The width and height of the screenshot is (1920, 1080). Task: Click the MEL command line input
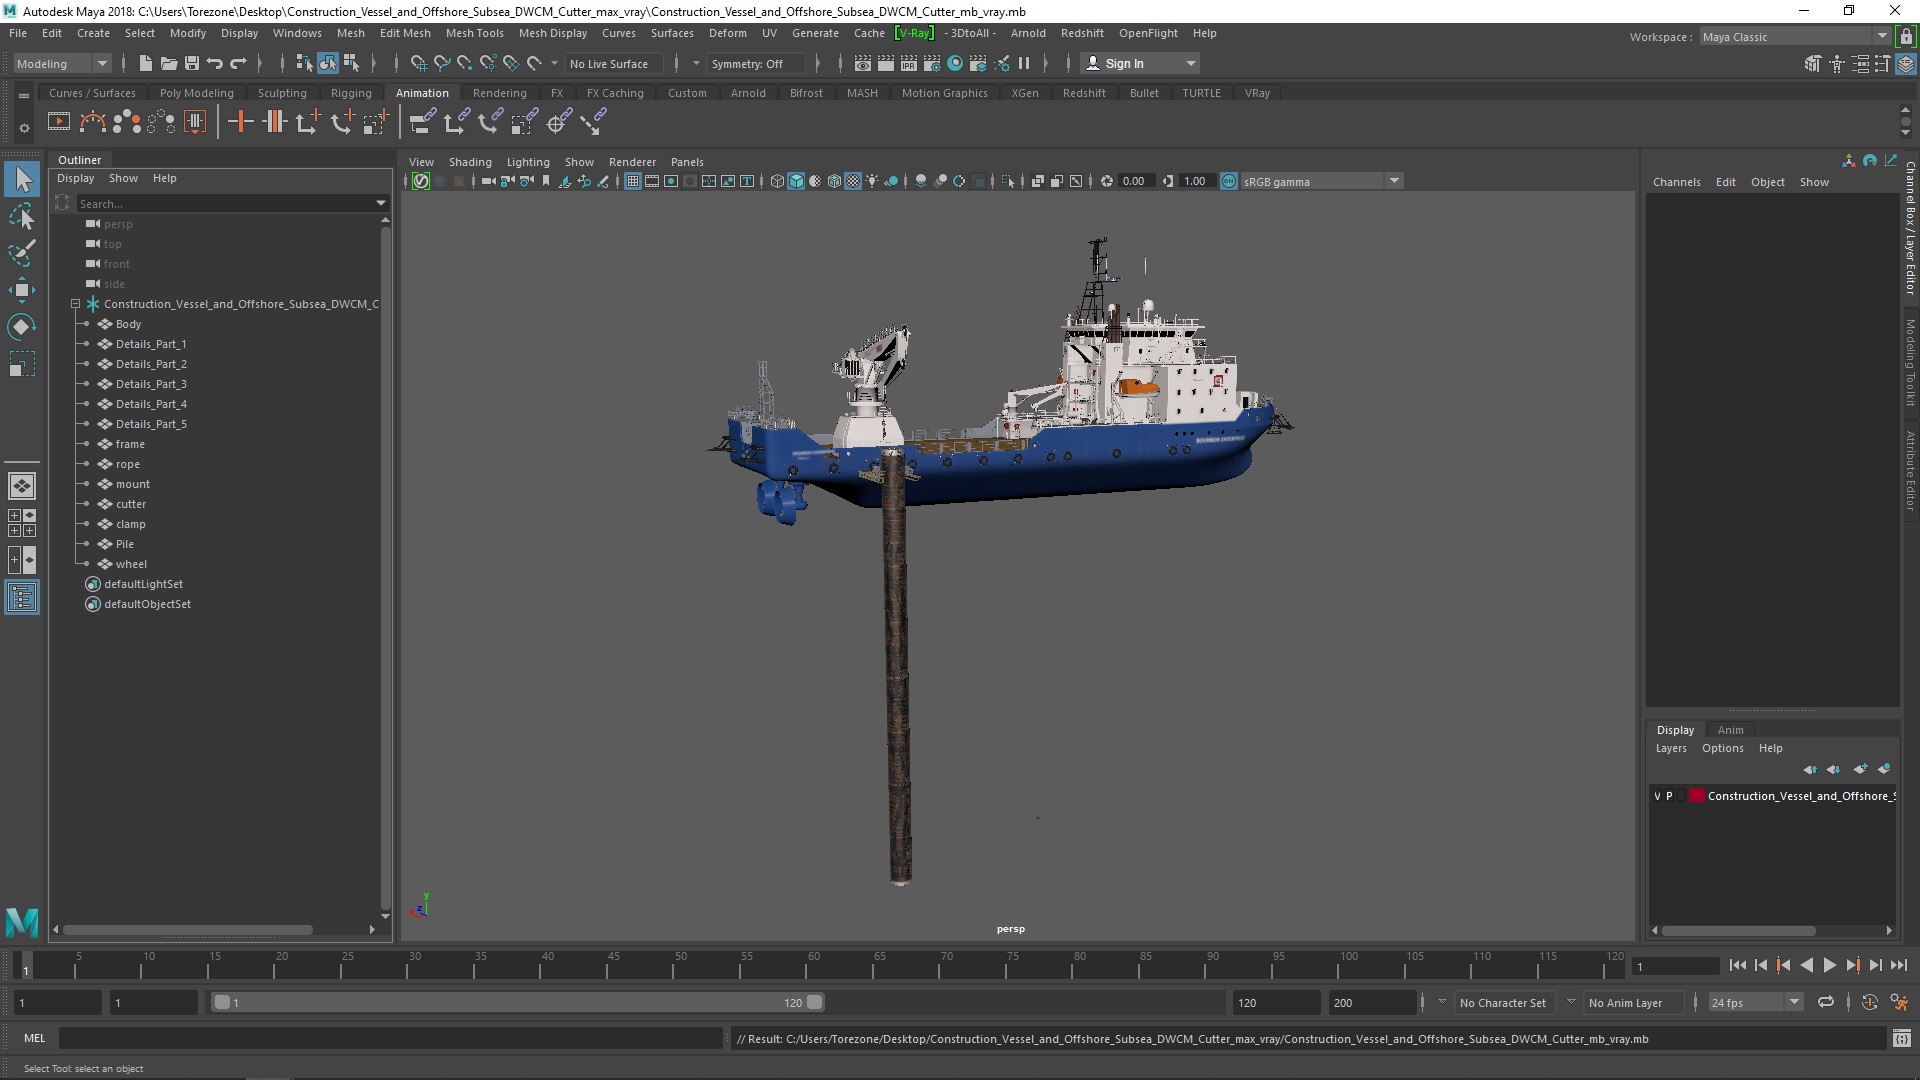[x=390, y=1039]
